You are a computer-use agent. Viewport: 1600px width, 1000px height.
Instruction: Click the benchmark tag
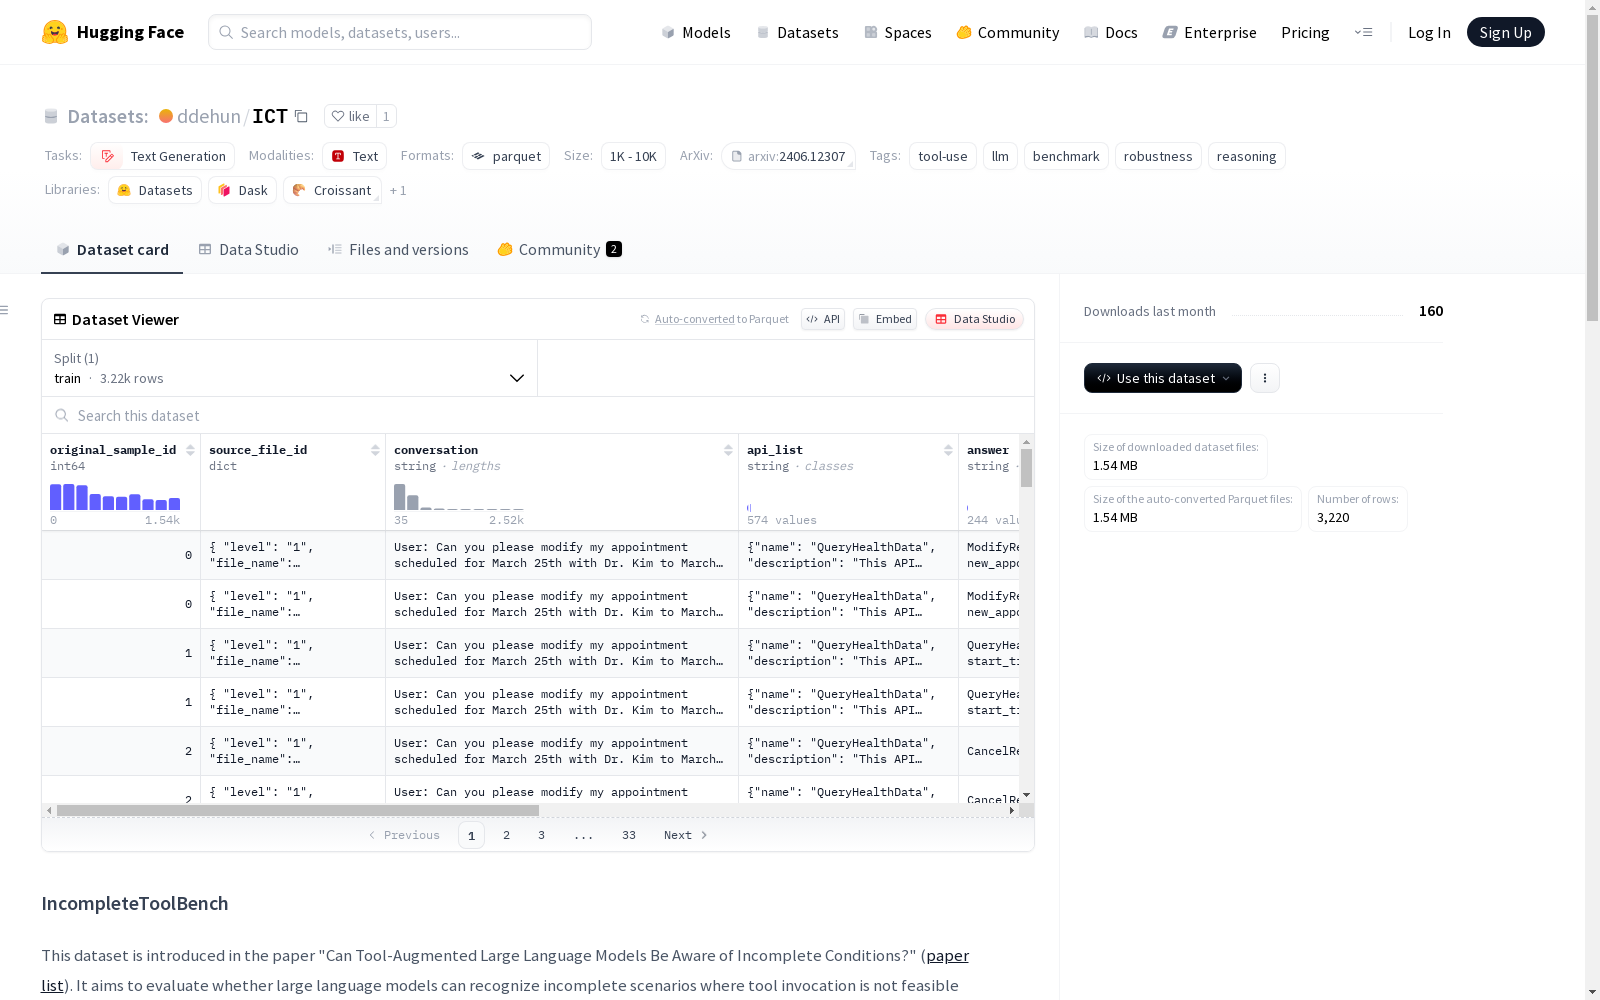coord(1066,156)
